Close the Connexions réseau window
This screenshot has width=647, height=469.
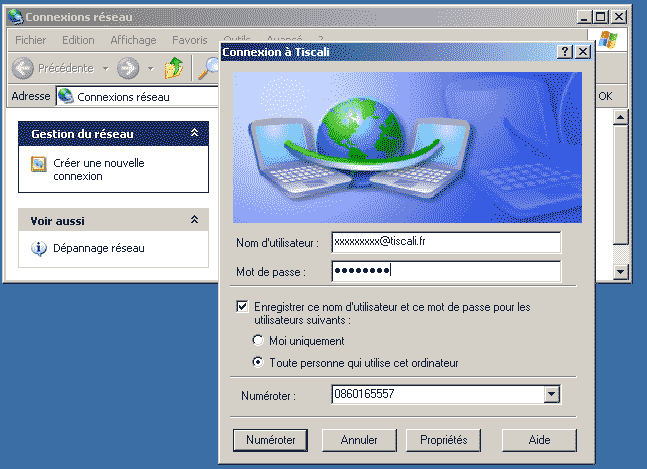click(619, 17)
